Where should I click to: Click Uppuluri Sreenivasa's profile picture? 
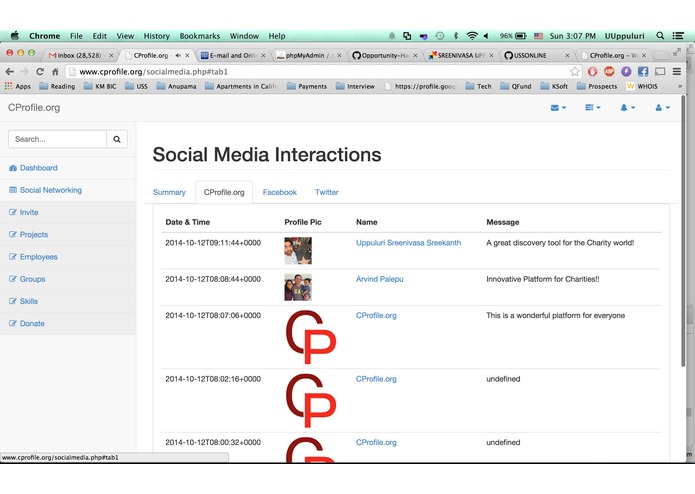tap(298, 251)
